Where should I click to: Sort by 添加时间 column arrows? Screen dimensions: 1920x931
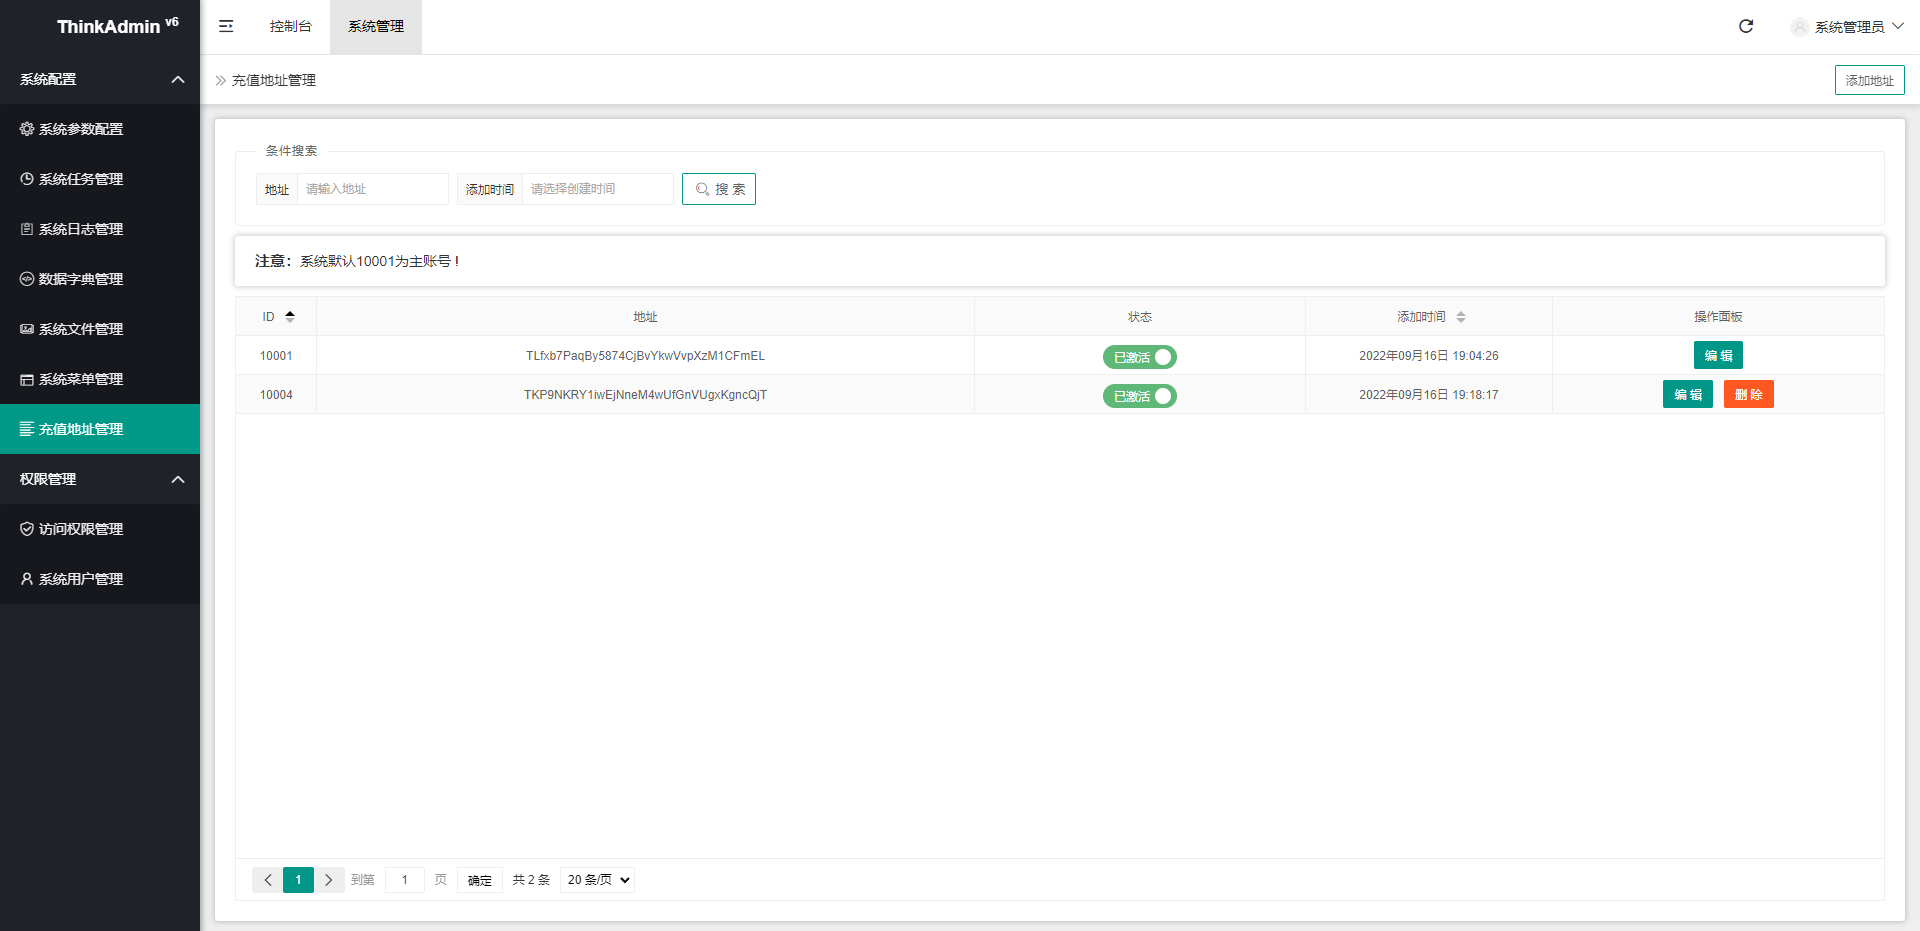click(1460, 317)
